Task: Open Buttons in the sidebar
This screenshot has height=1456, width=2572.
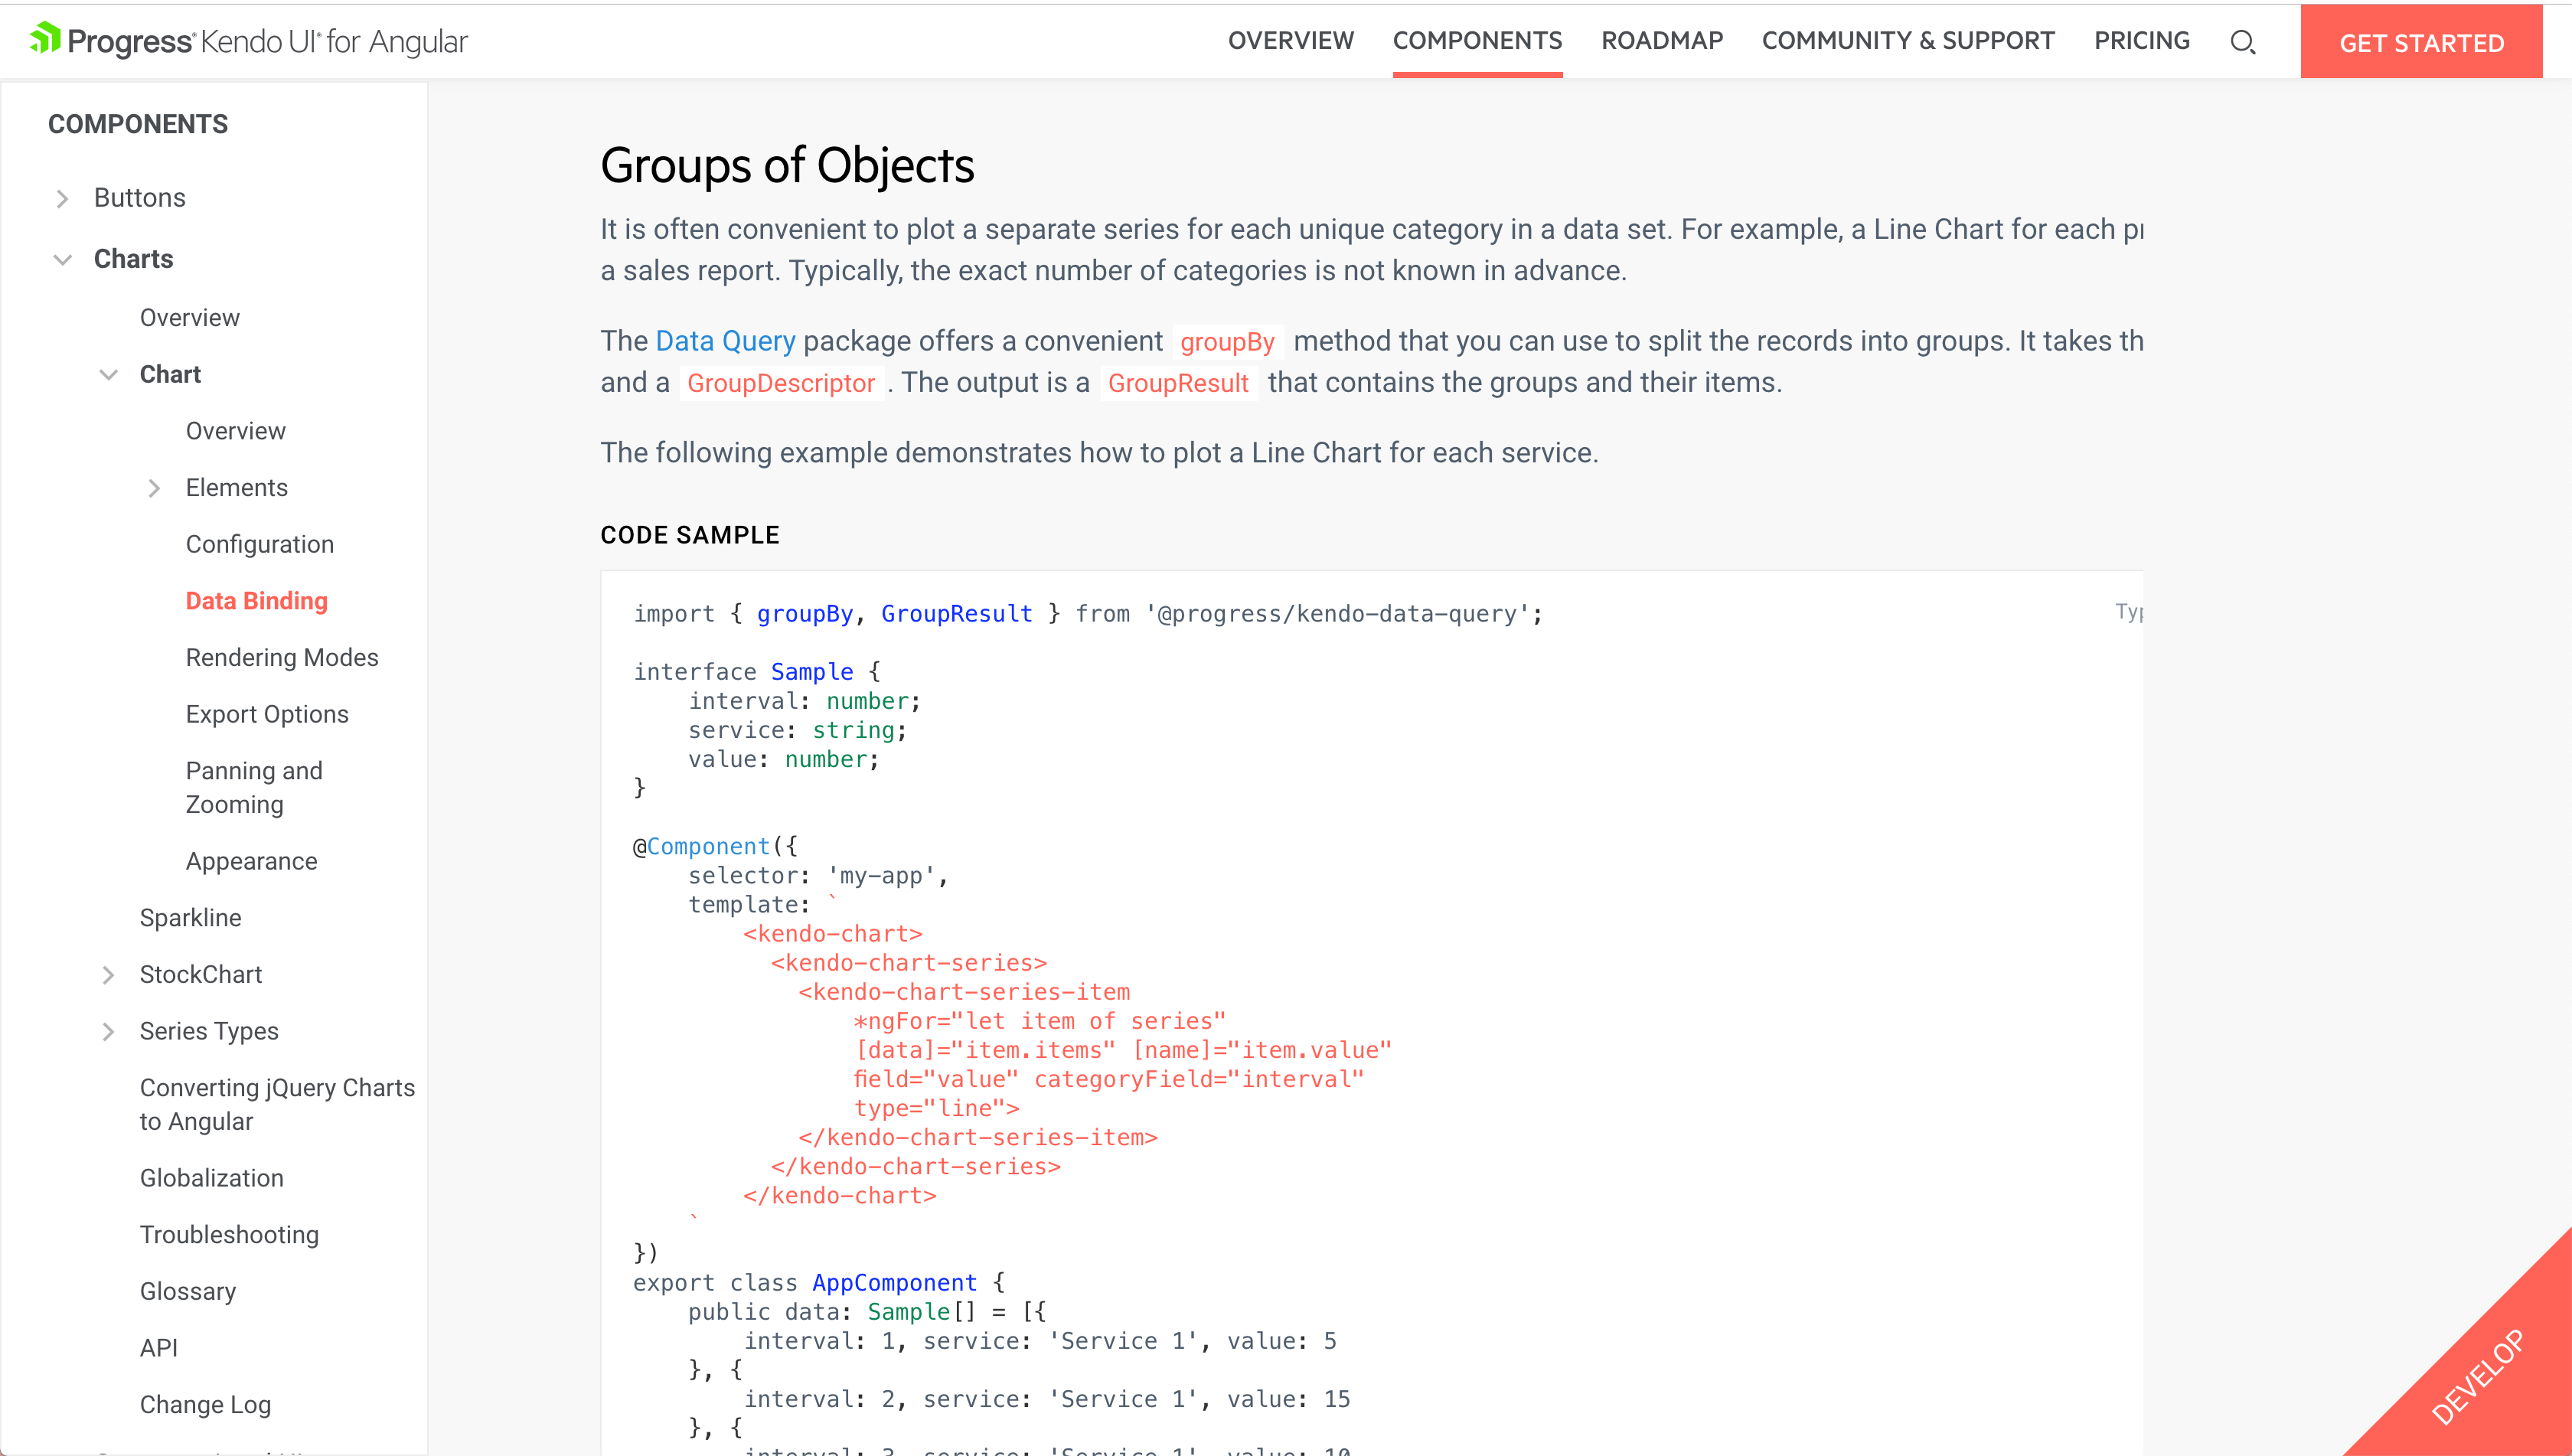Action: click(140, 198)
